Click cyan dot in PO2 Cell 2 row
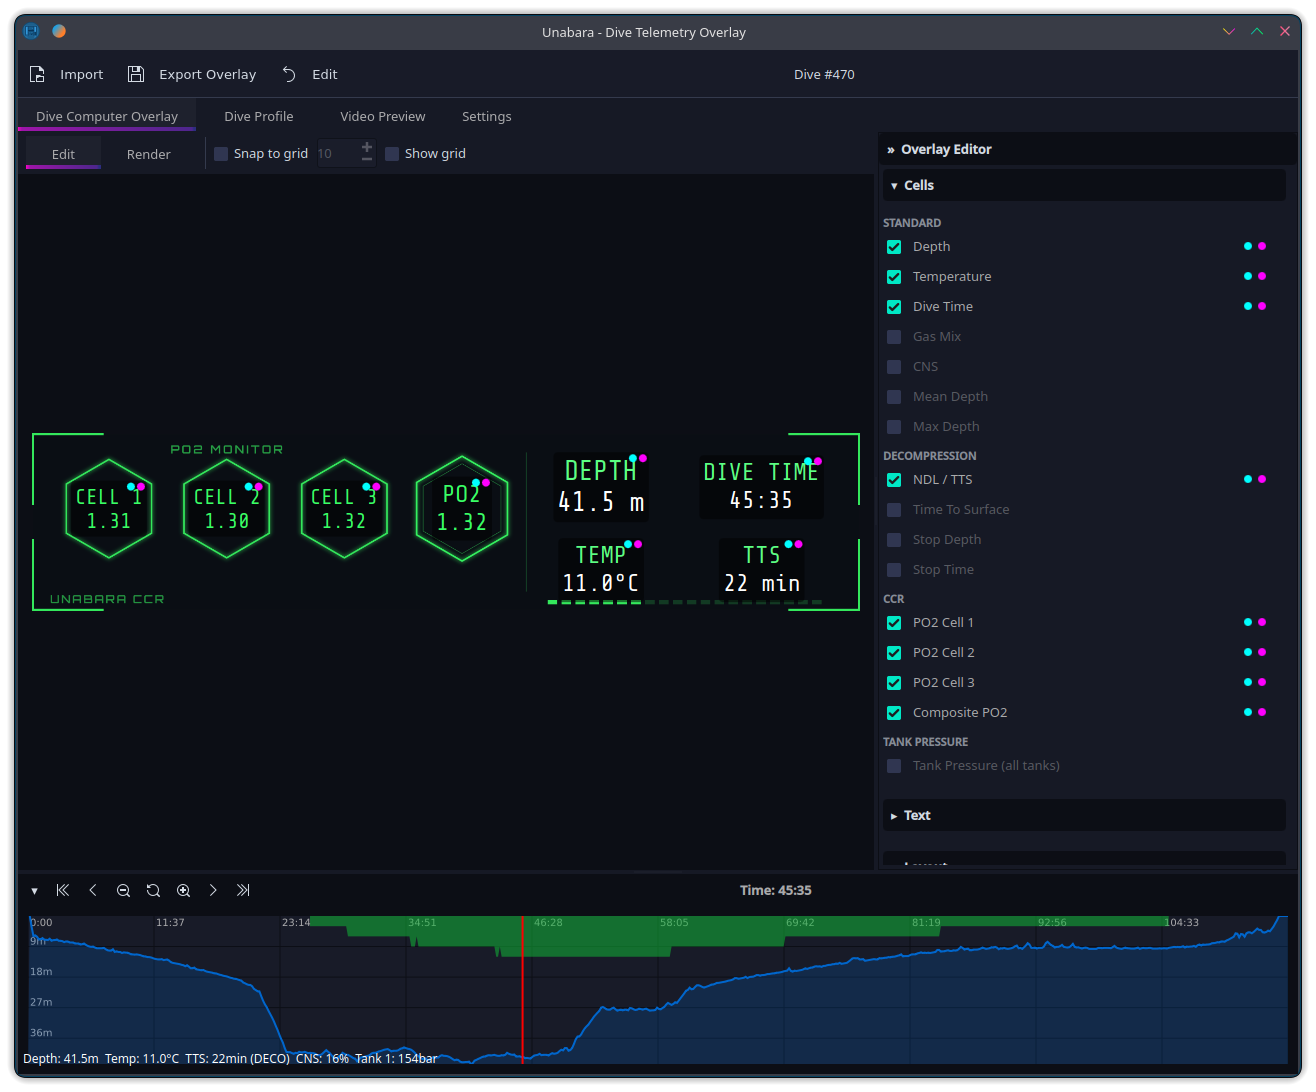The width and height of the screenshot is (1316, 1092). pos(1248,652)
